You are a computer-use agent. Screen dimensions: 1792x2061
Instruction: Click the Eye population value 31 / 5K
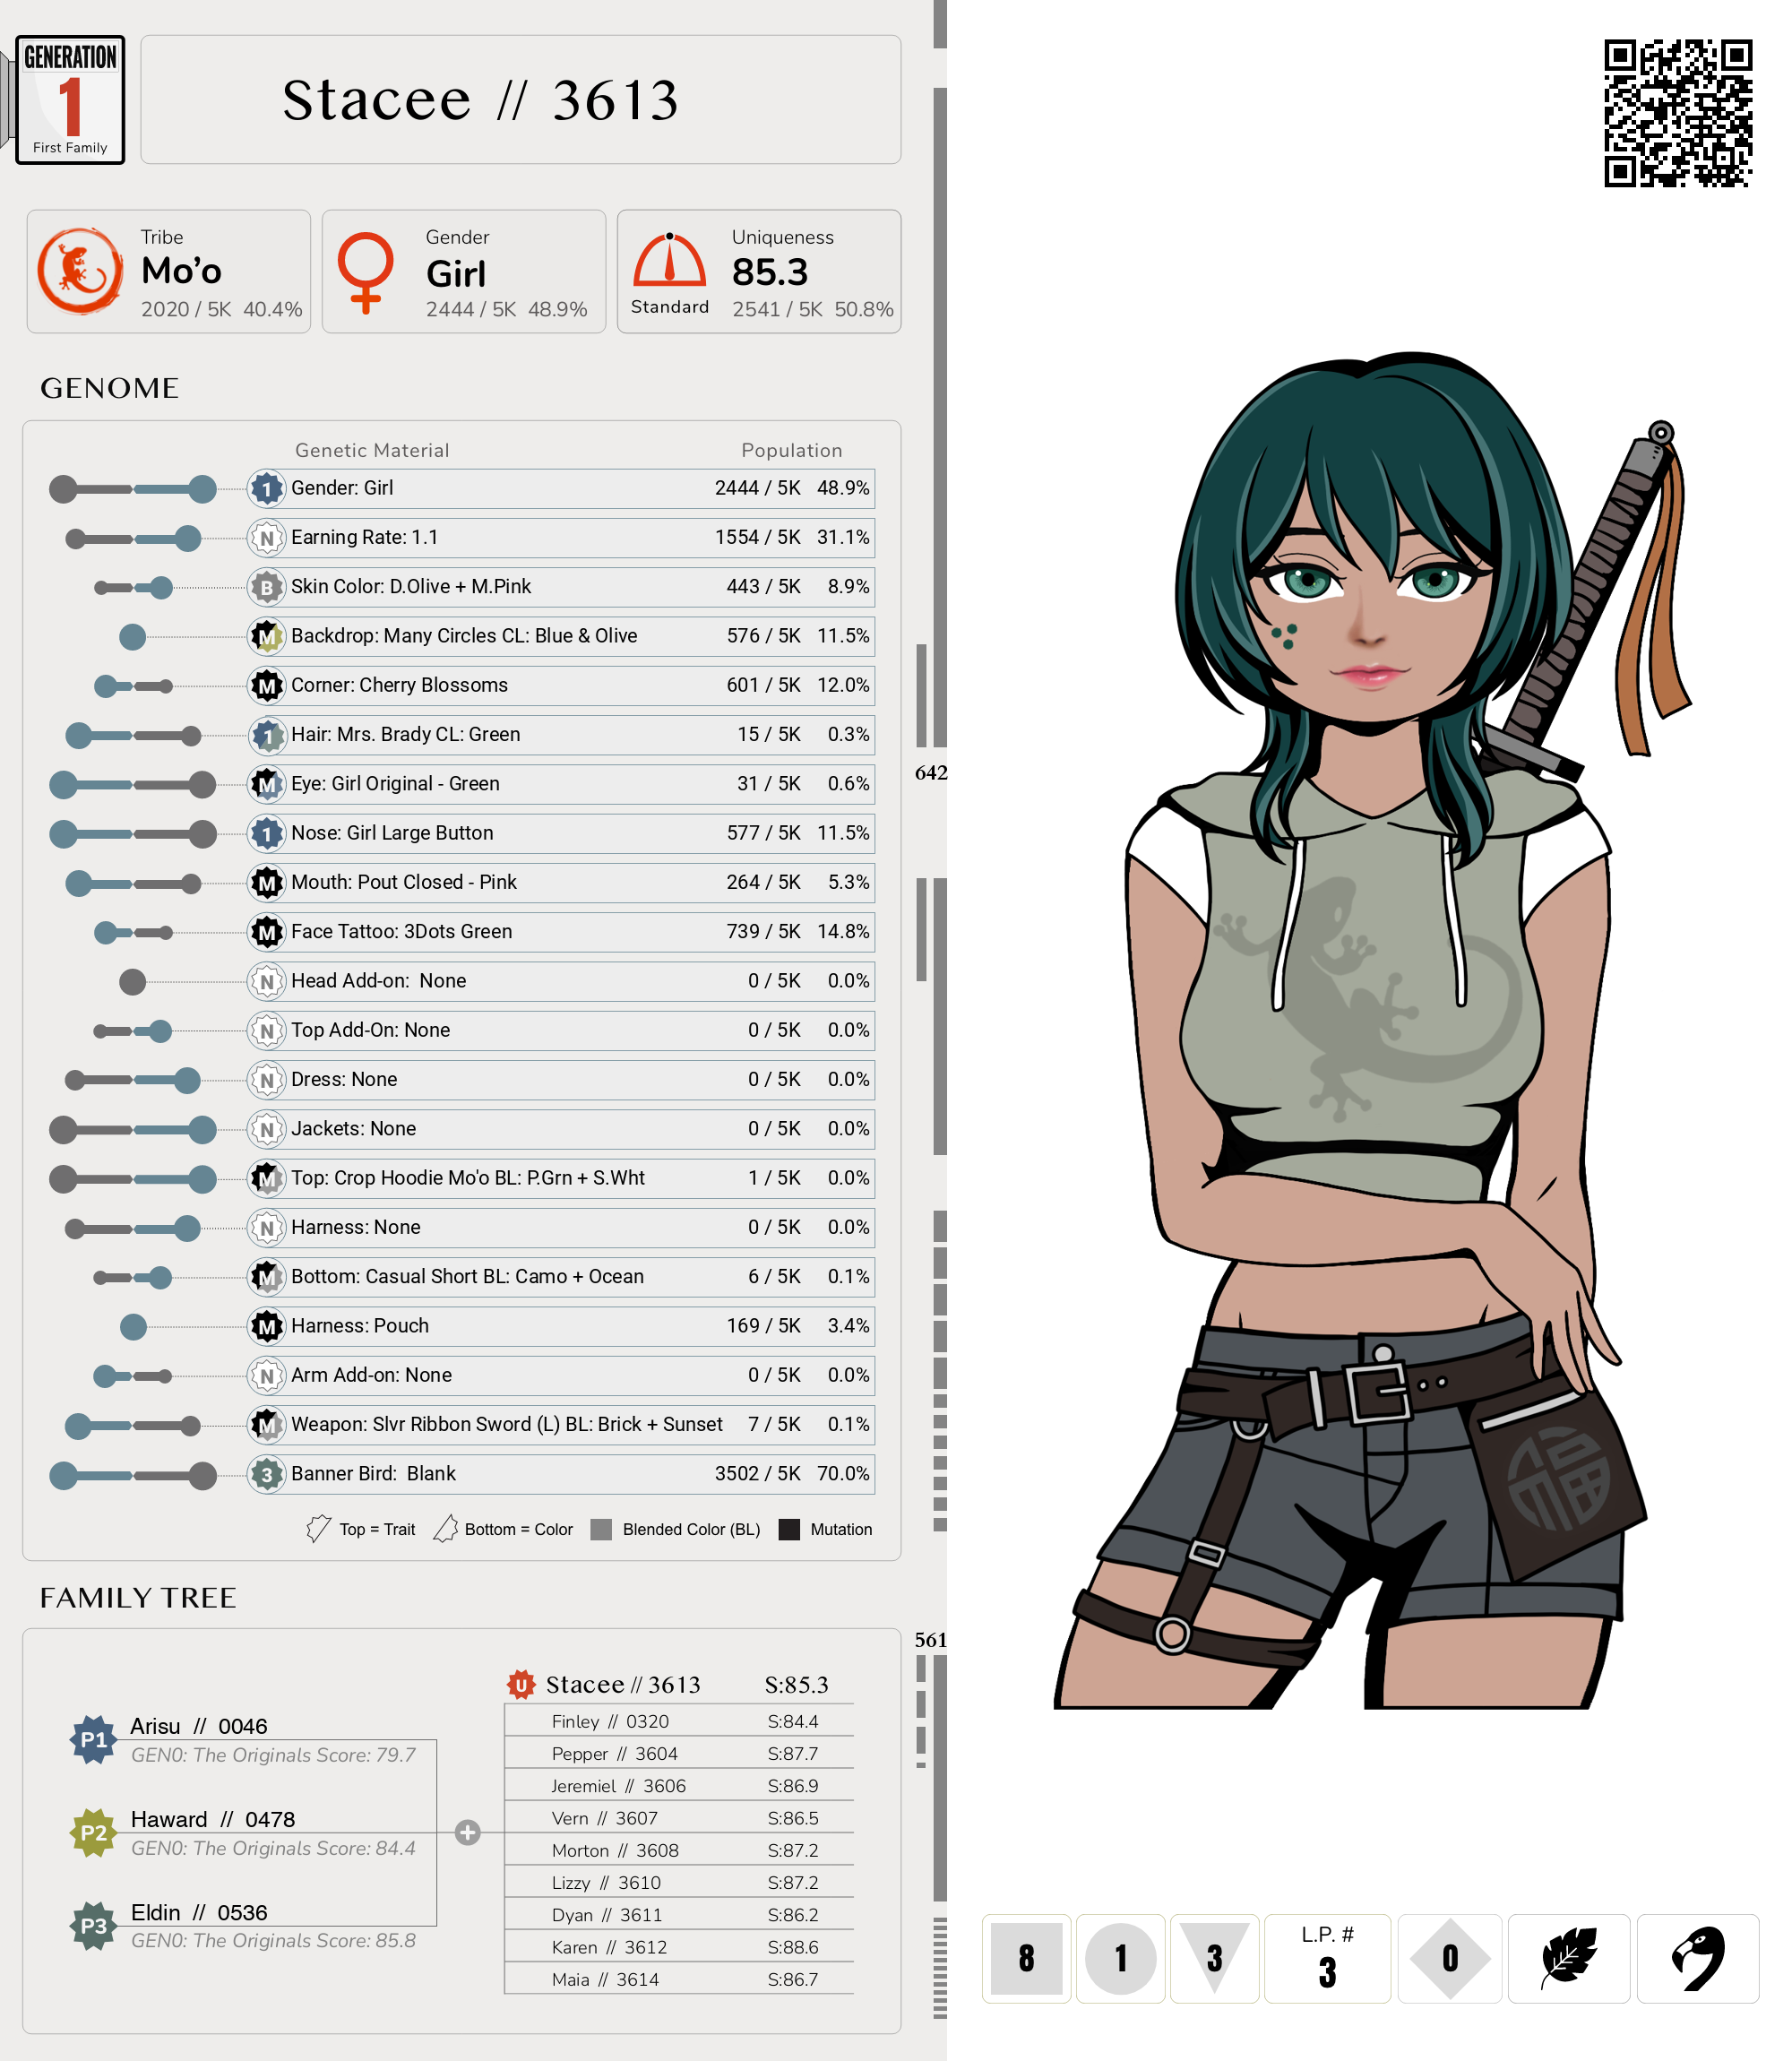768,783
